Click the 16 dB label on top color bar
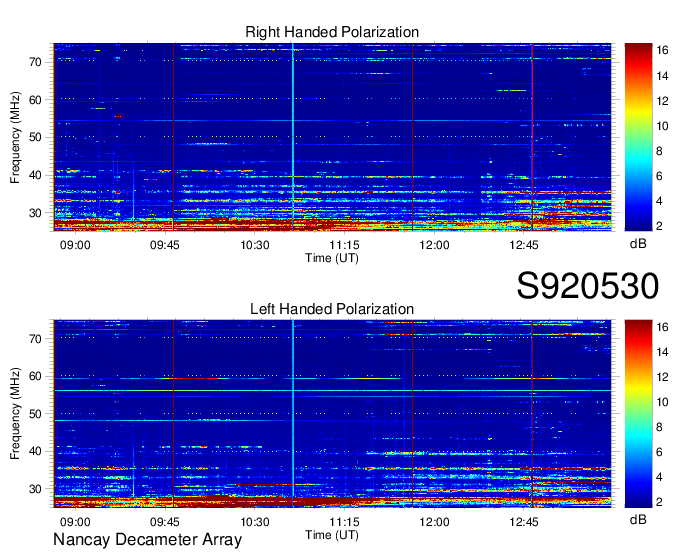Viewport: 680px width, 552px height. (662, 51)
